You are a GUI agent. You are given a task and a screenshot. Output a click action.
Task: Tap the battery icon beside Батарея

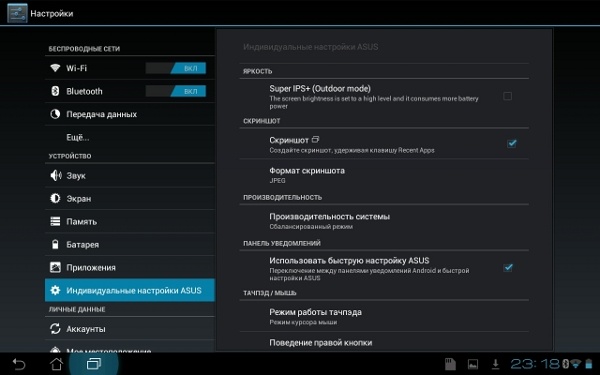click(55, 244)
